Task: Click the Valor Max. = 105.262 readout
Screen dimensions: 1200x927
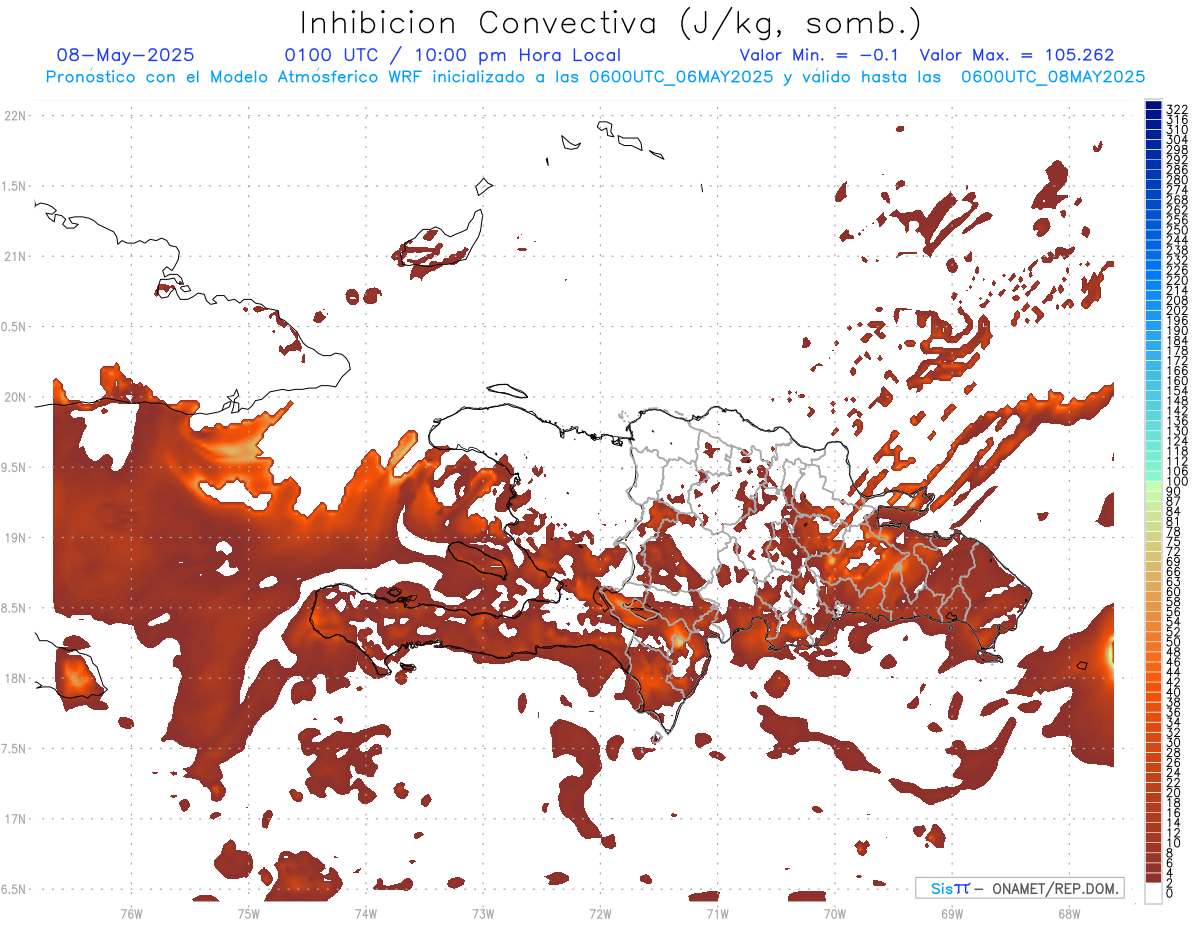Action: 1017,55
